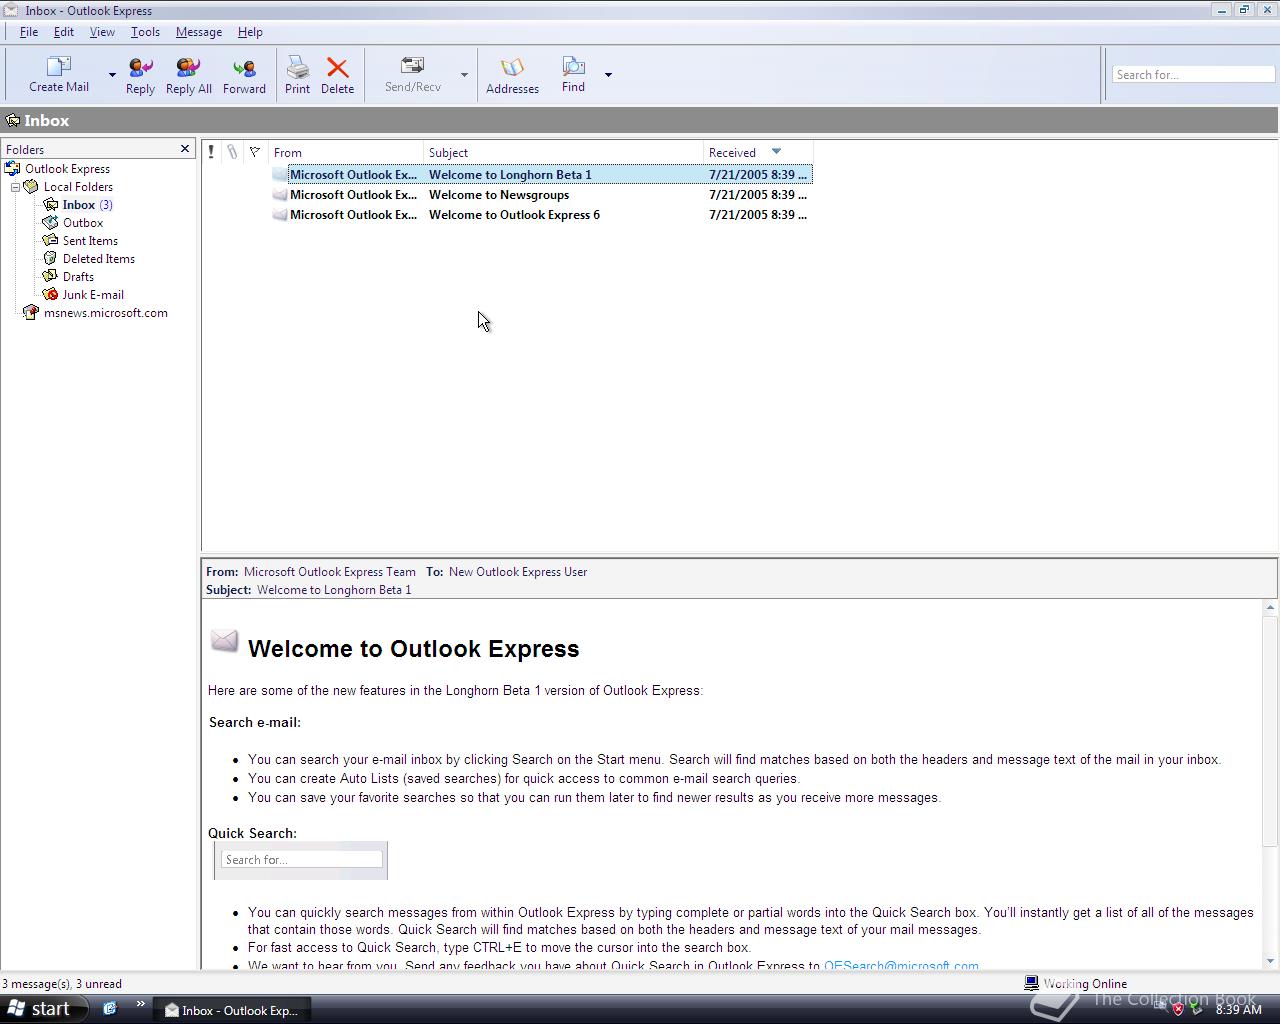Select the Welcome to Longhorn Beta 1 message

point(541,175)
